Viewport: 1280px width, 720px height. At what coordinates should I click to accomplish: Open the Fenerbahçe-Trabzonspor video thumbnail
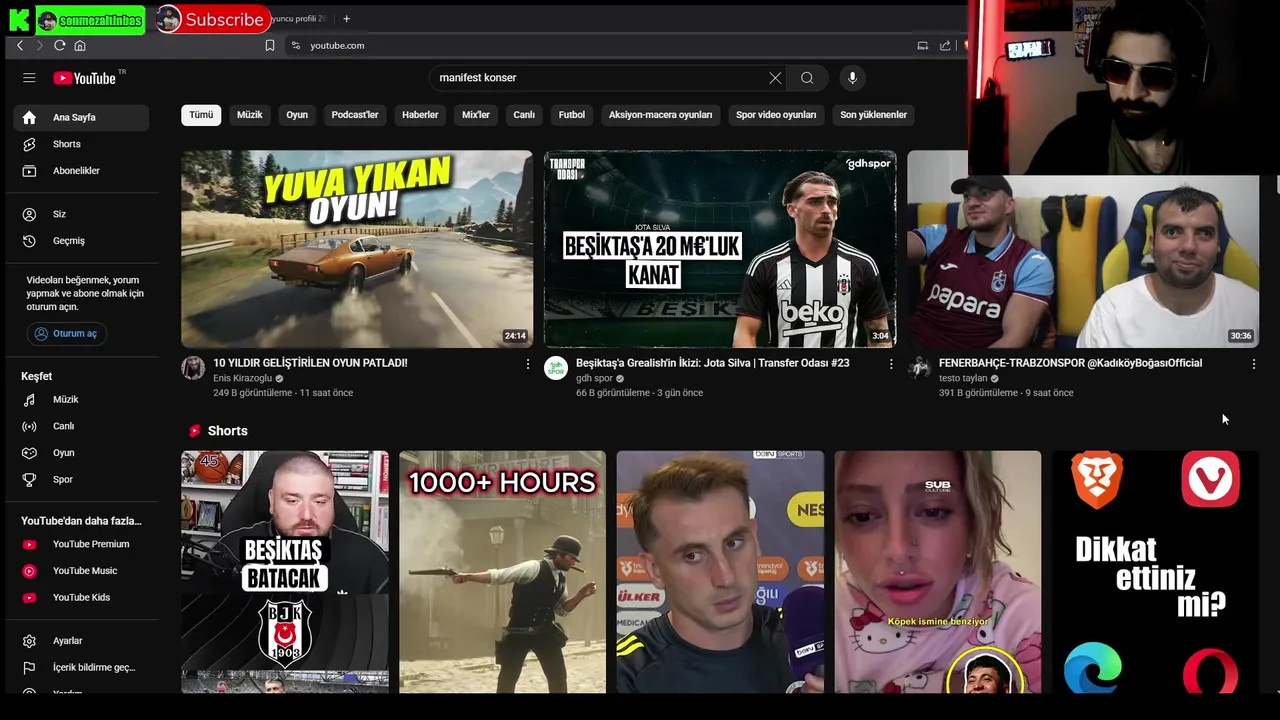[1083, 262]
